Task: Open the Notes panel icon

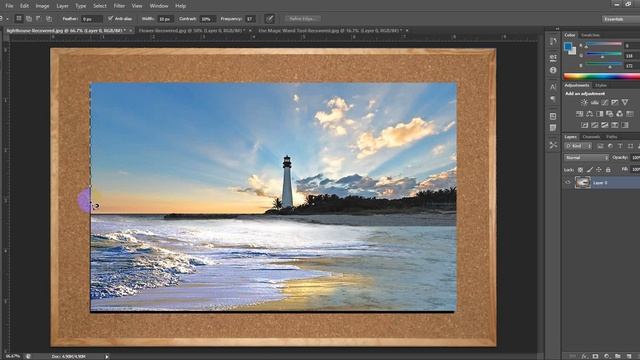Action: (x=553, y=116)
